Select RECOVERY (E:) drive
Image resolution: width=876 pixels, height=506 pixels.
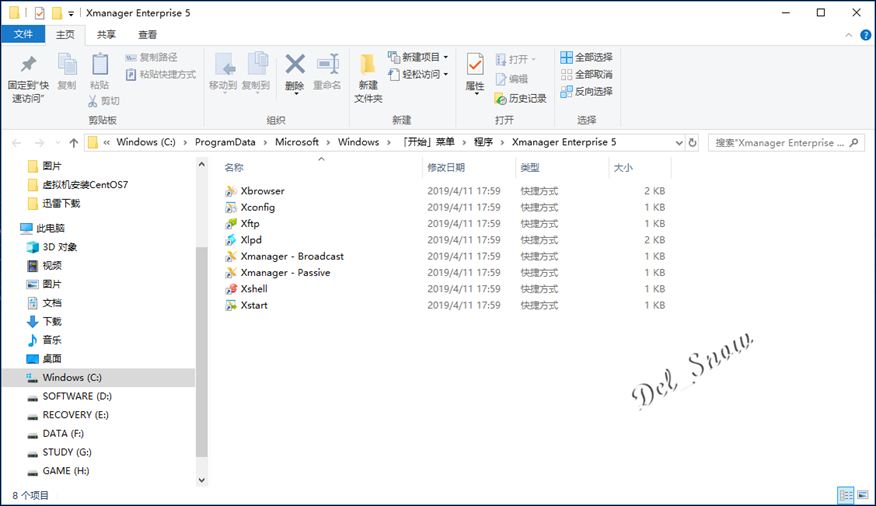coord(68,415)
